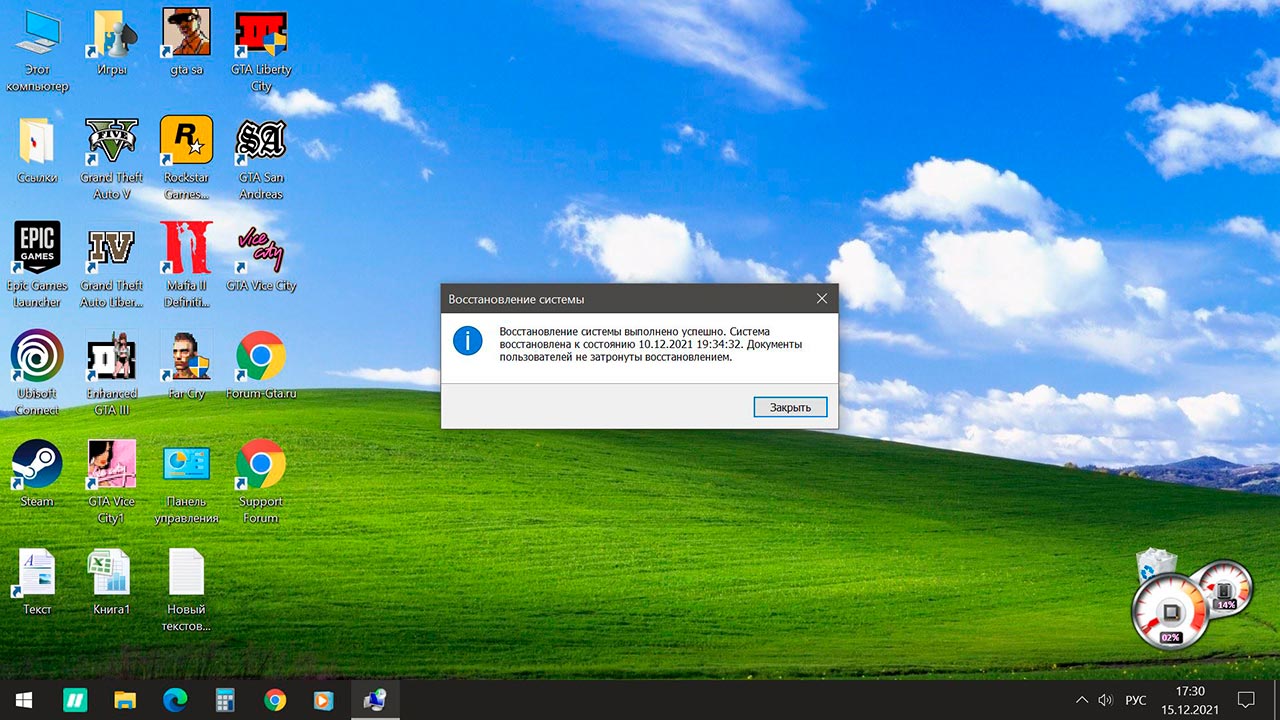Select the gta sa desktop icon
This screenshot has width=1280, height=720.
click(x=187, y=44)
